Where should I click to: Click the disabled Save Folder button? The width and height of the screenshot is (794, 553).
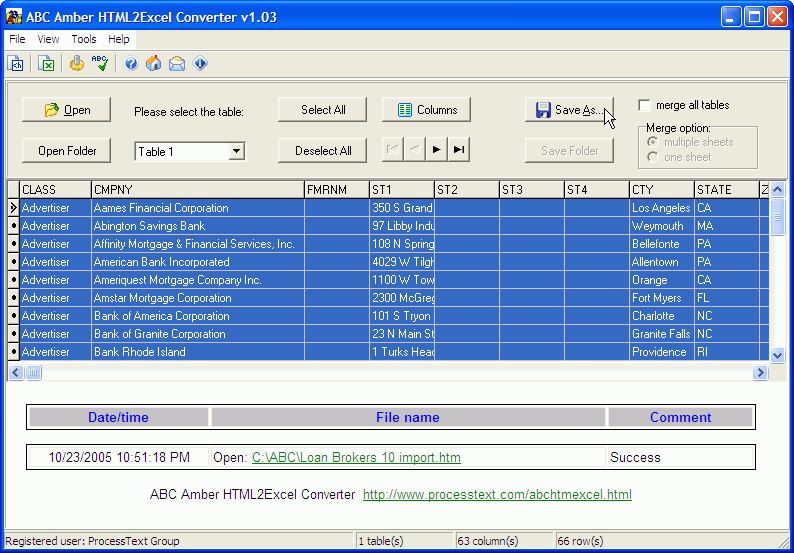coord(570,150)
